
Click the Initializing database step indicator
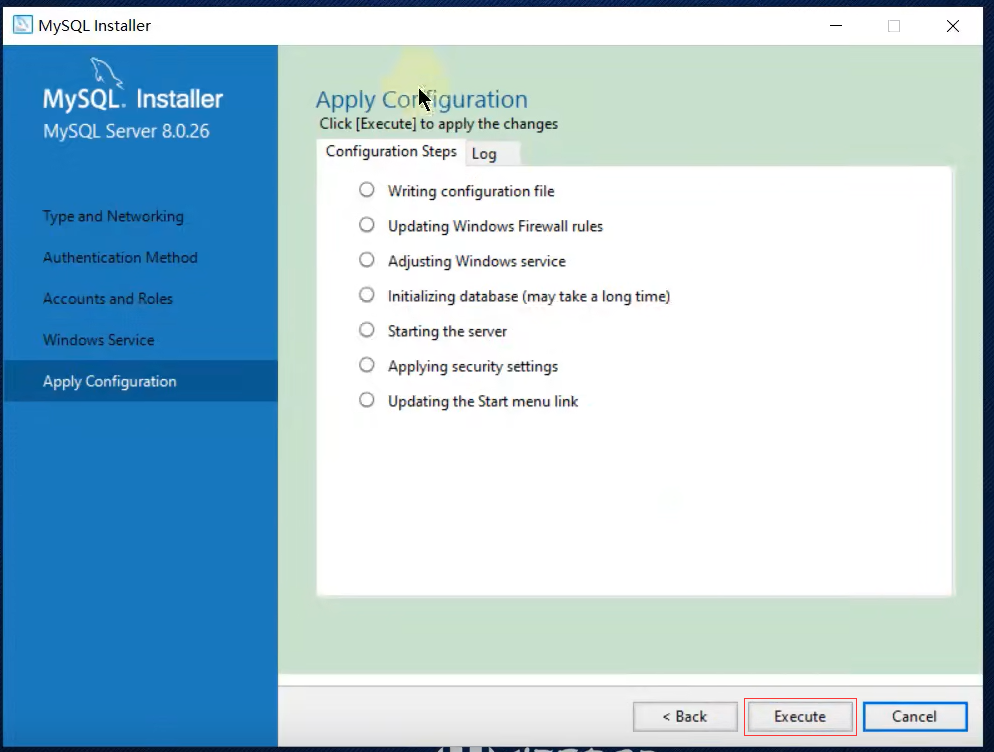pos(367,295)
